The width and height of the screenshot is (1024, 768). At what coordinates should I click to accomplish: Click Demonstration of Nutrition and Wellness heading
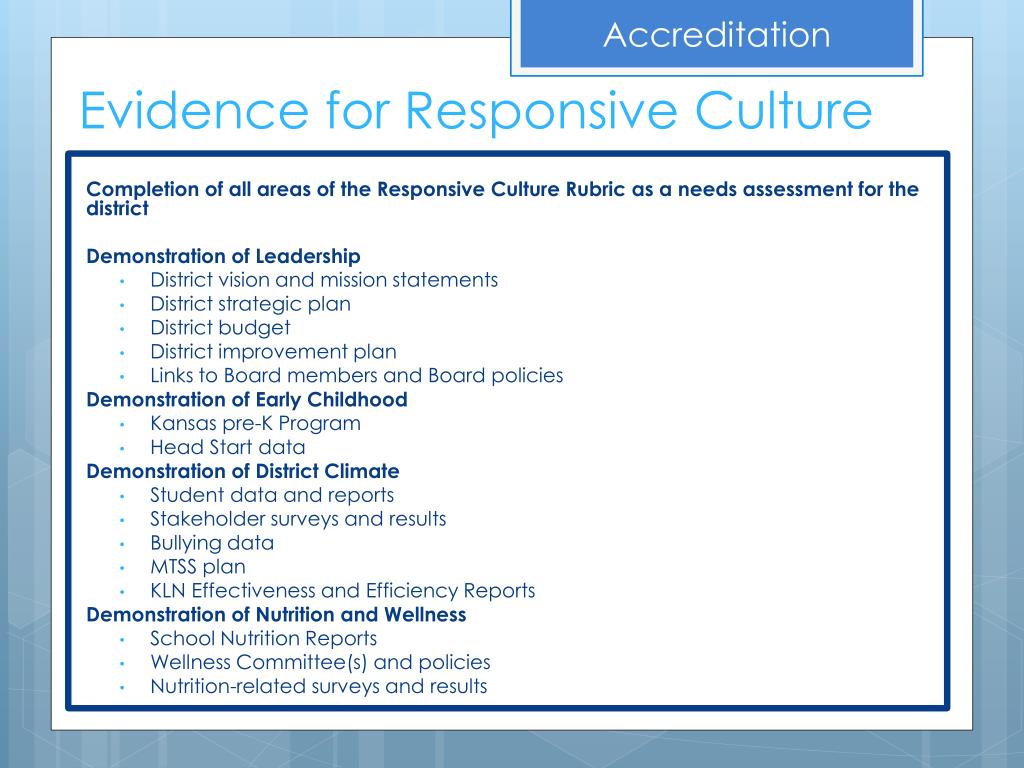pos(276,615)
